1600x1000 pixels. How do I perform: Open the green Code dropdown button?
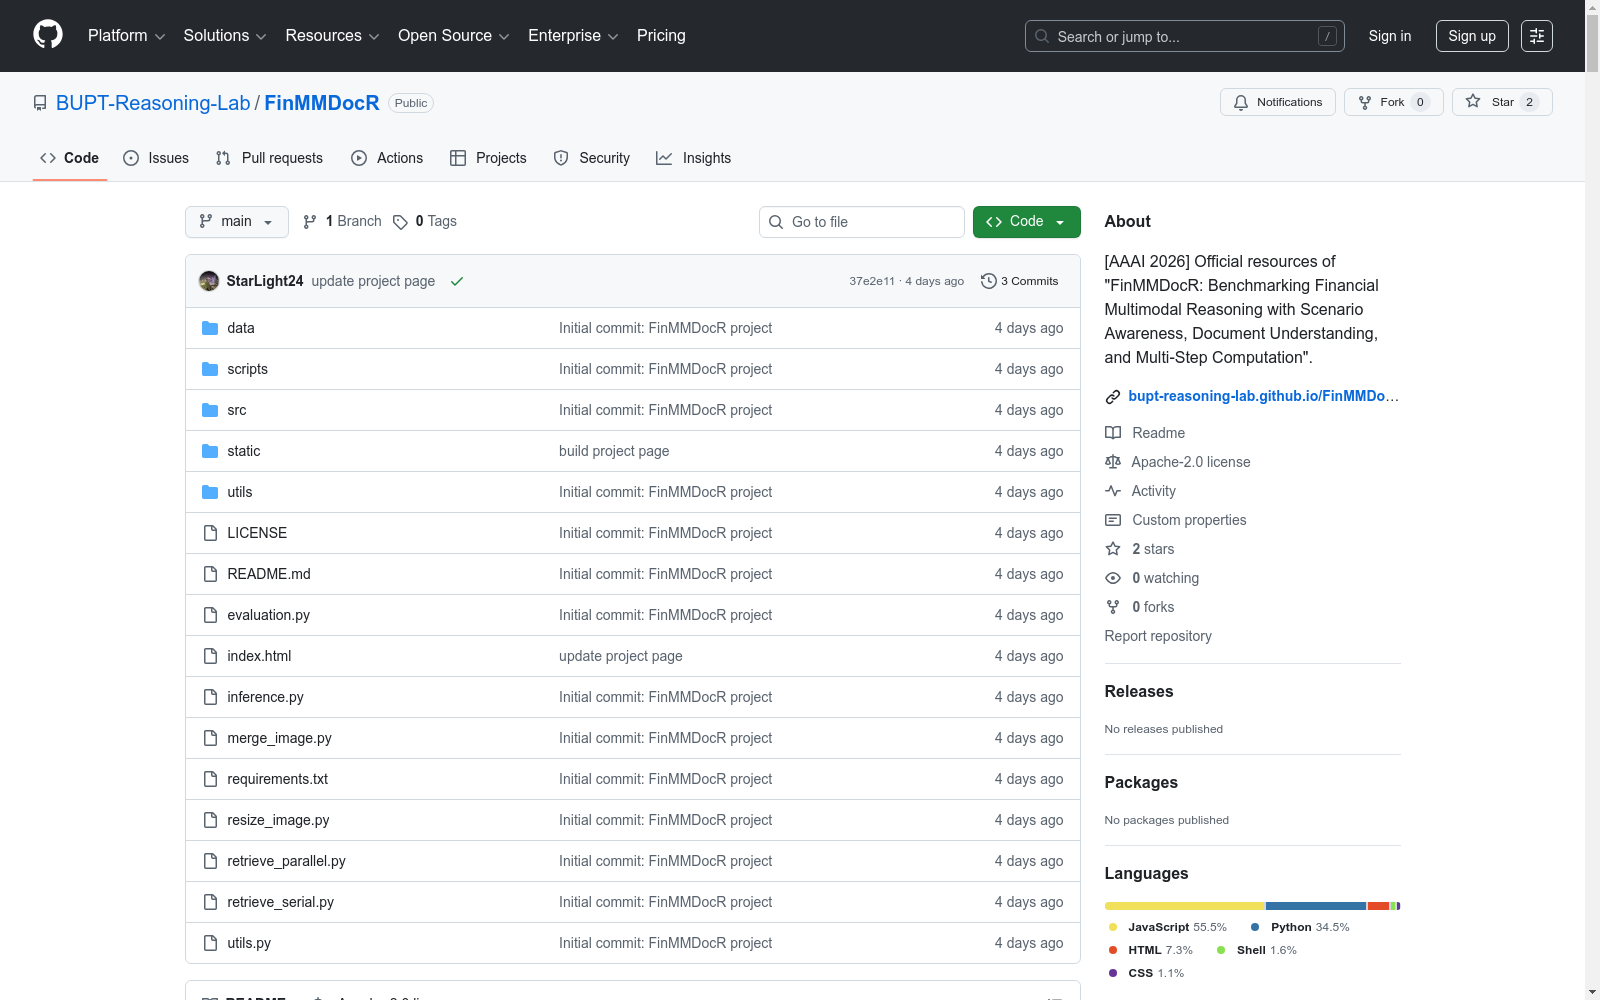click(x=1027, y=222)
